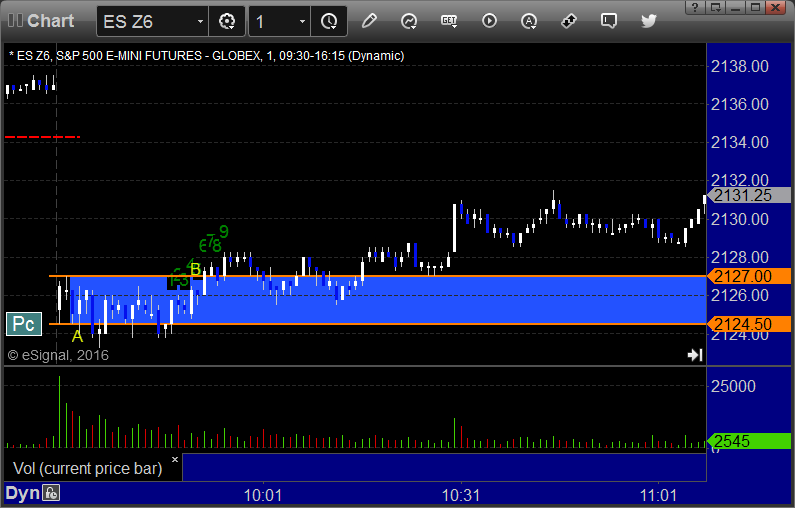Click the Chart title grip handle
The height and width of the screenshot is (508, 795).
click(x=15, y=21)
